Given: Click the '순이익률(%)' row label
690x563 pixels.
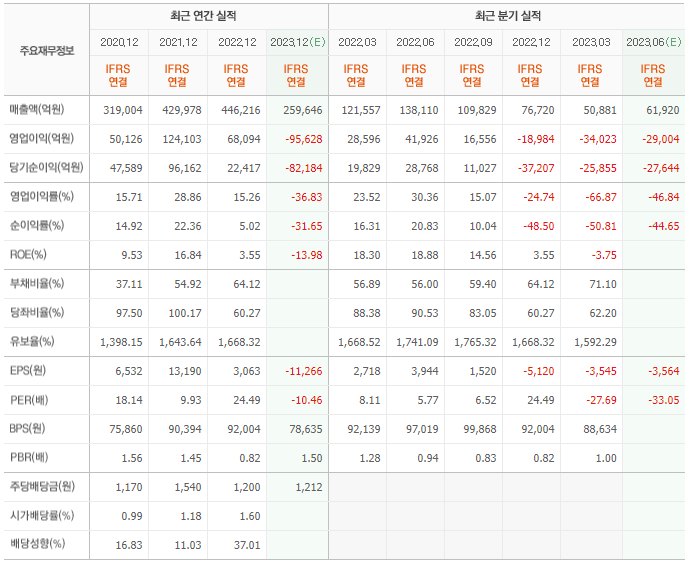Looking at the screenshot, I should coord(37,226).
